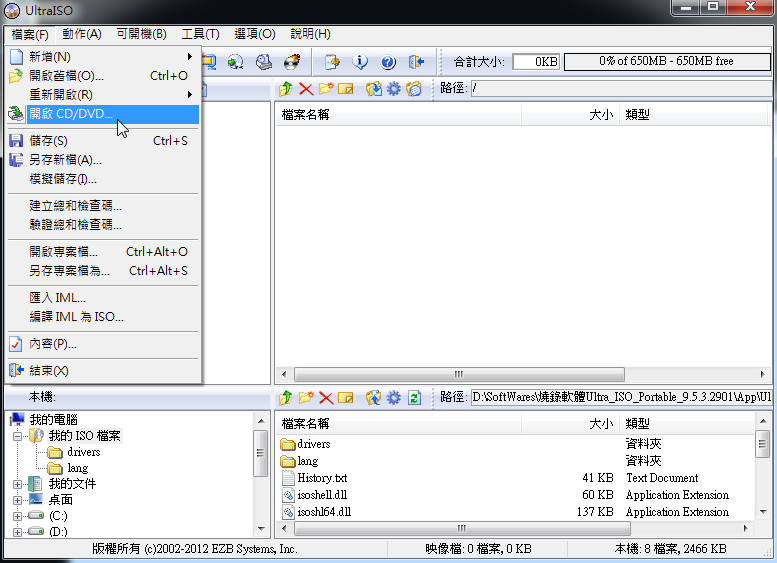
Task: Click the red X delete icon in local pane toolbar
Action: pos(326,397)
